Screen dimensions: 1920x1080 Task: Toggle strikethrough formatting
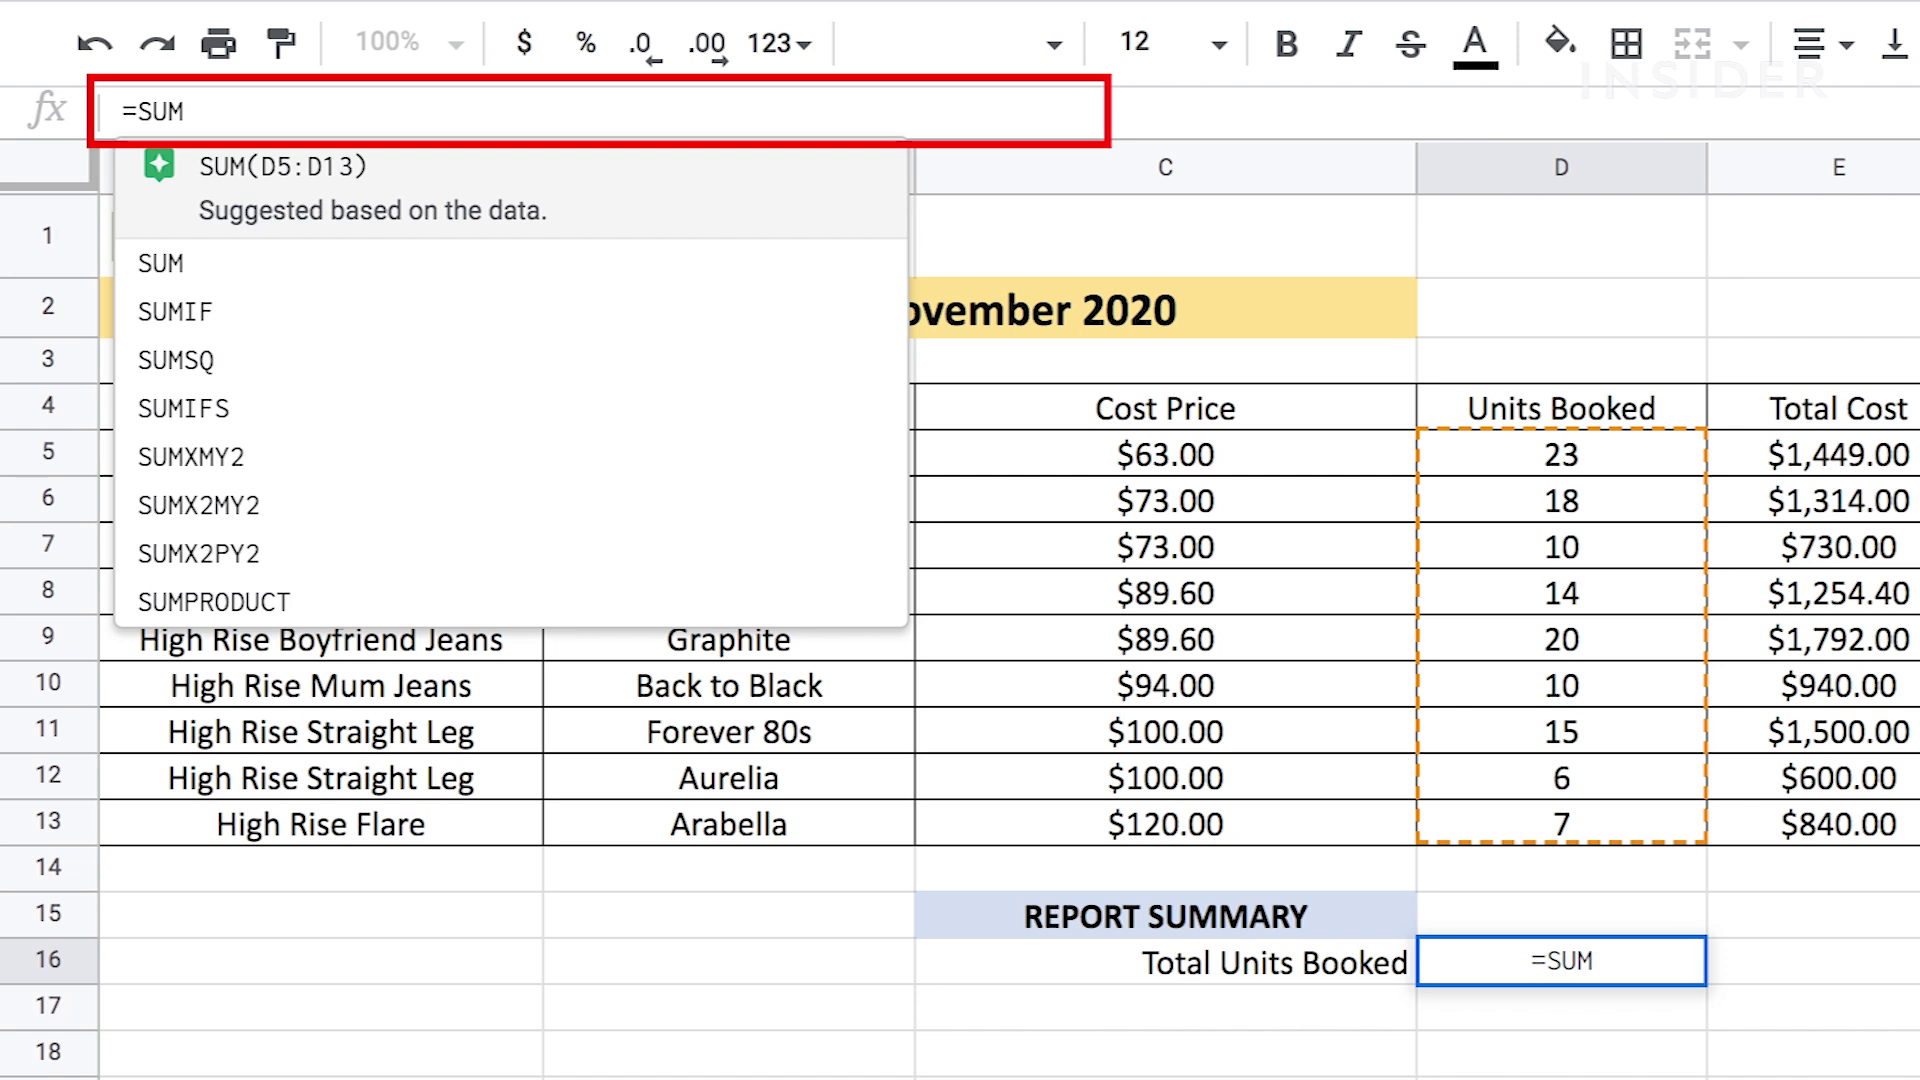click(x=1410, y=43)
